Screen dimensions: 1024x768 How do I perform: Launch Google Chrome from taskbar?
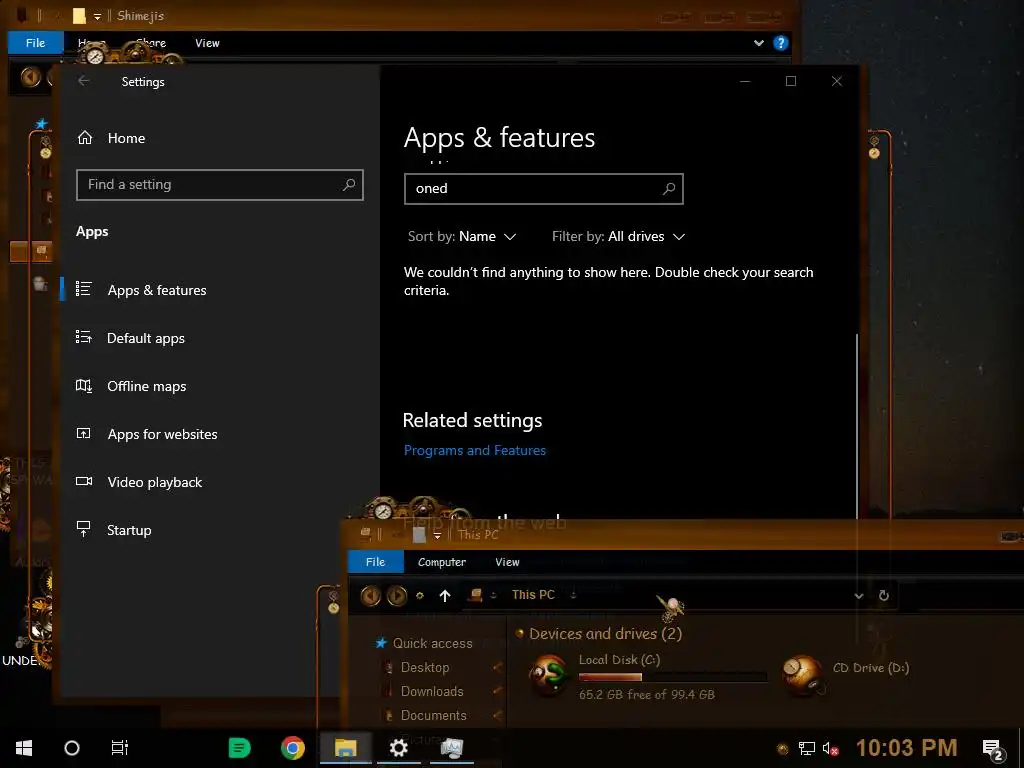tap(293, 748)
